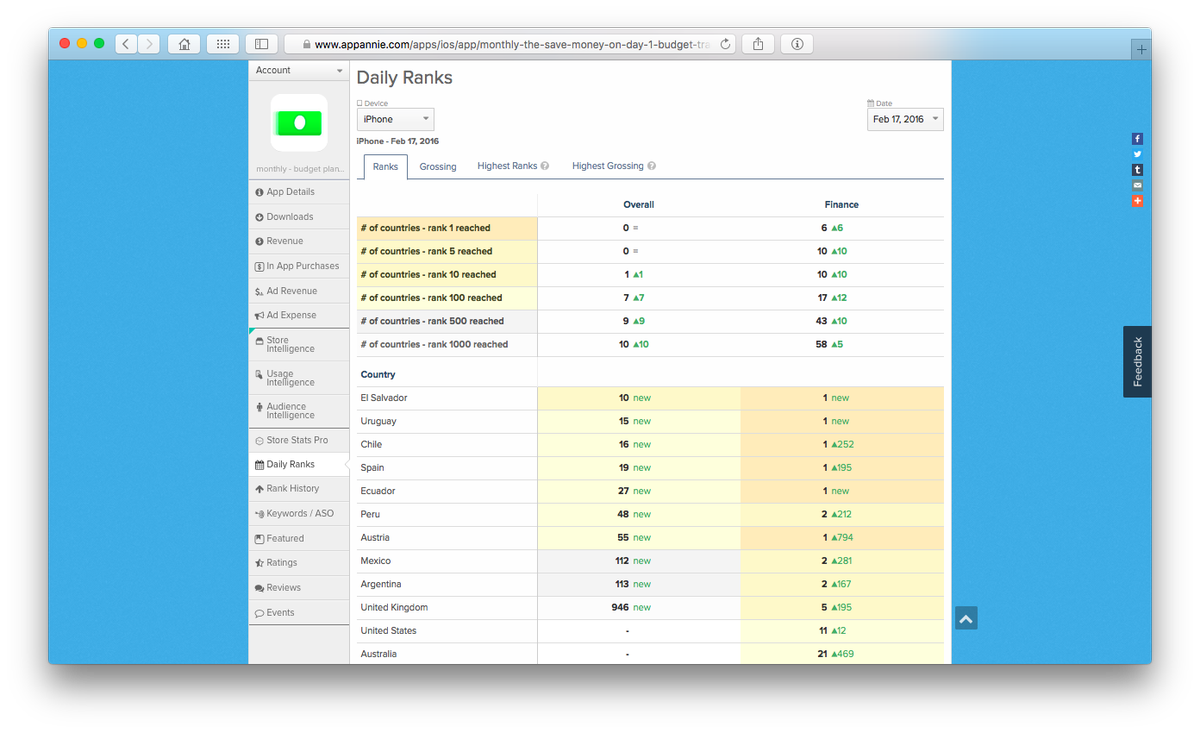Open the Feedback side tab

tap(1137, 362)
